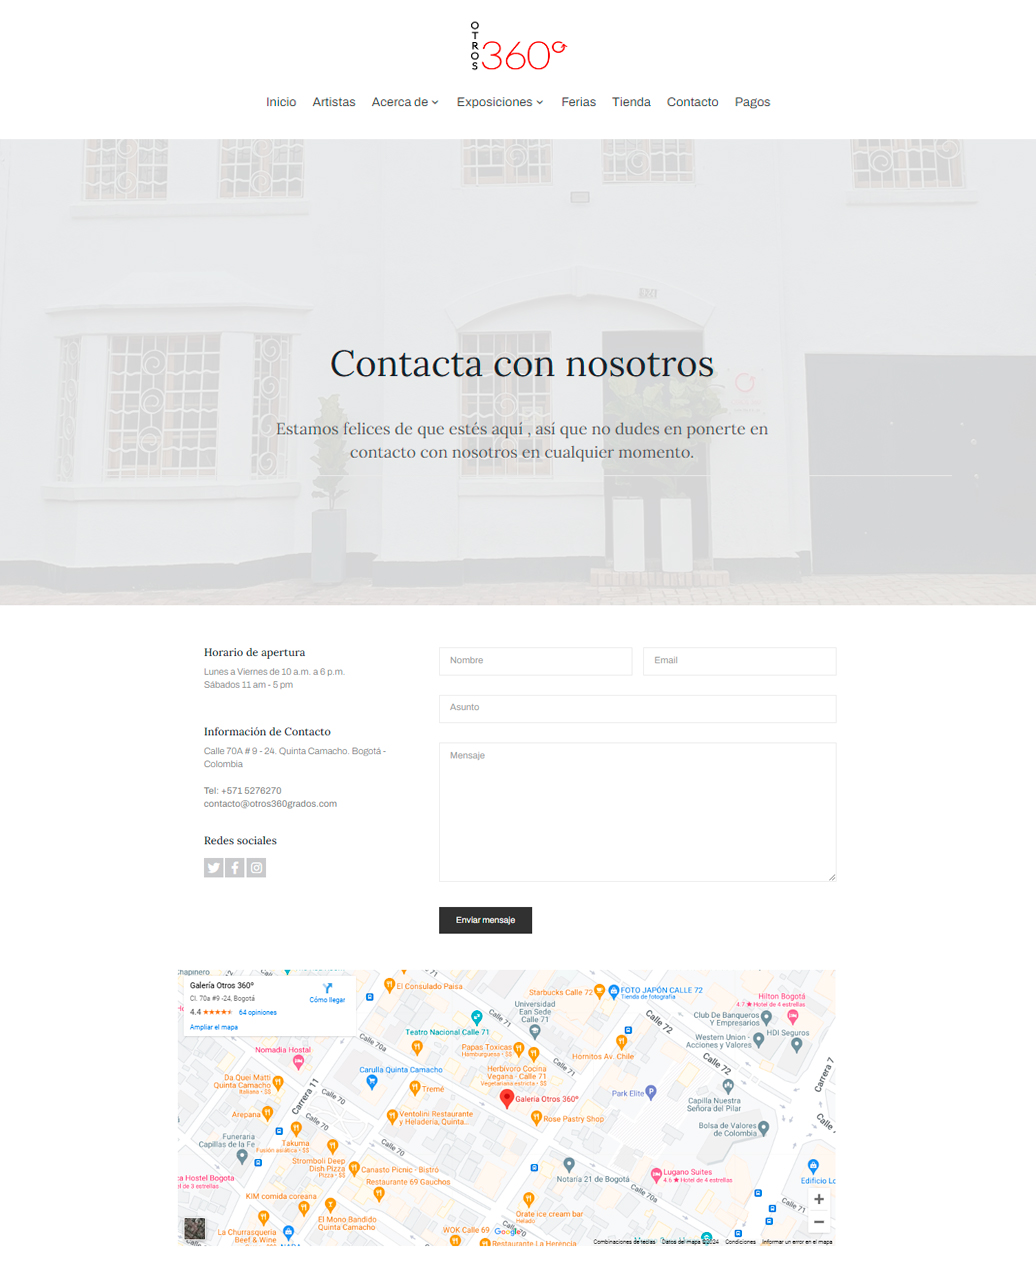Select the Asunto text field
1036x1279 pixels.
[637, 708]
